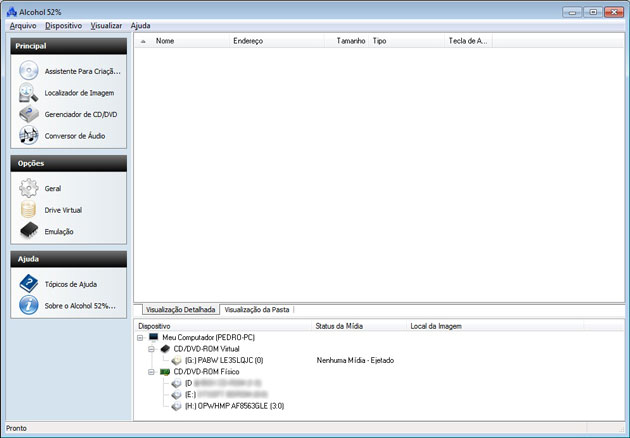
Task: Open the Arquivo menu
Action: 23,26
